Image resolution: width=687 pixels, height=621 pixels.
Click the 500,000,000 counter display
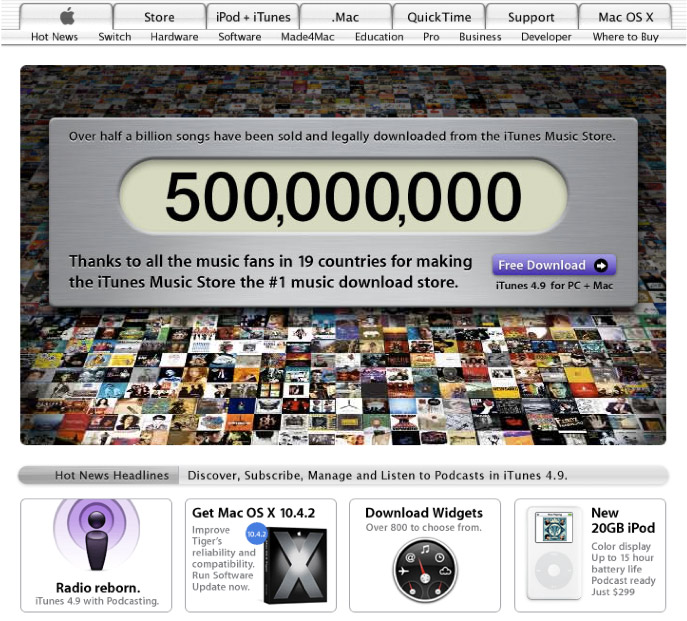344,196
